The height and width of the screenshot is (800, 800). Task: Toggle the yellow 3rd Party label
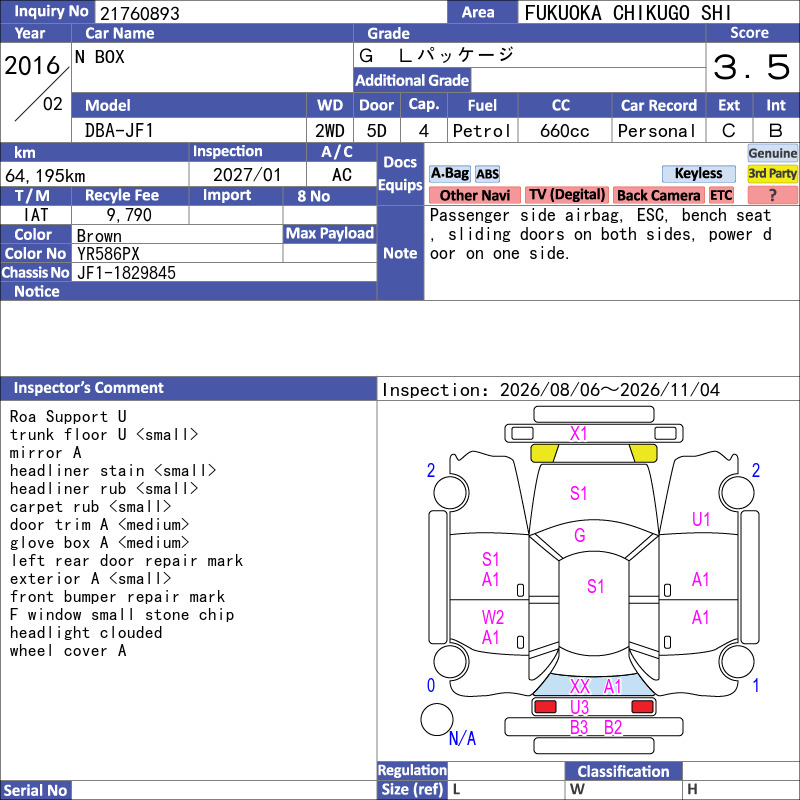pyautogui.click(x=772, y=173)
